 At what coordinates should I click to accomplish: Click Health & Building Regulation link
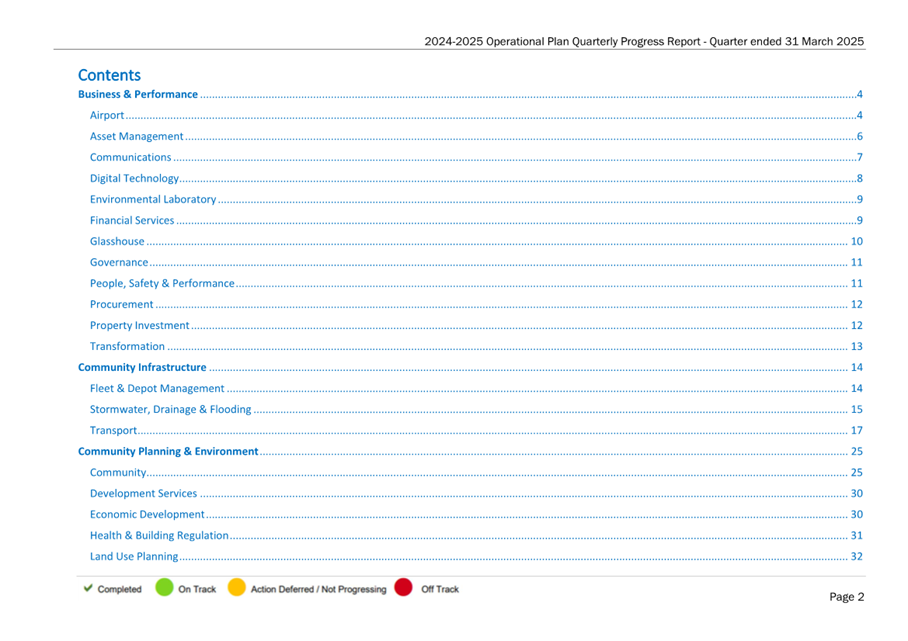[476, 536]
